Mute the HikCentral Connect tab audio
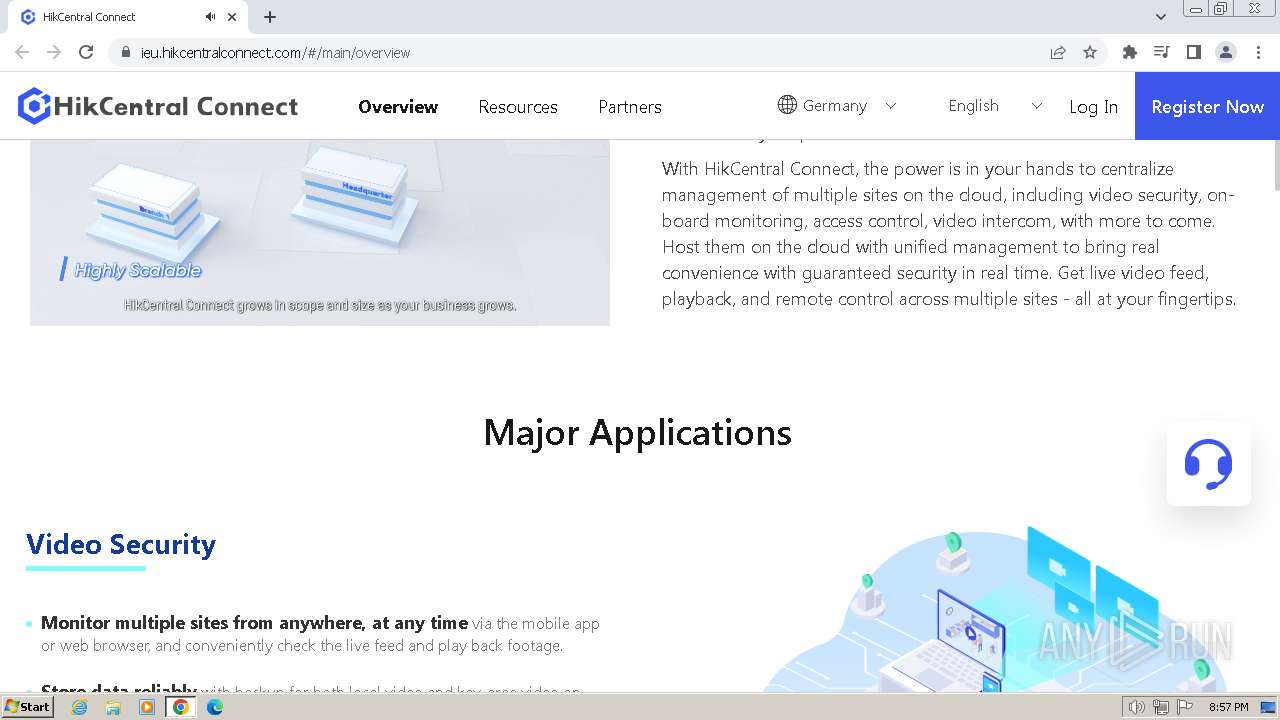This screenshot has height=720, width=1280. (210, 17)
